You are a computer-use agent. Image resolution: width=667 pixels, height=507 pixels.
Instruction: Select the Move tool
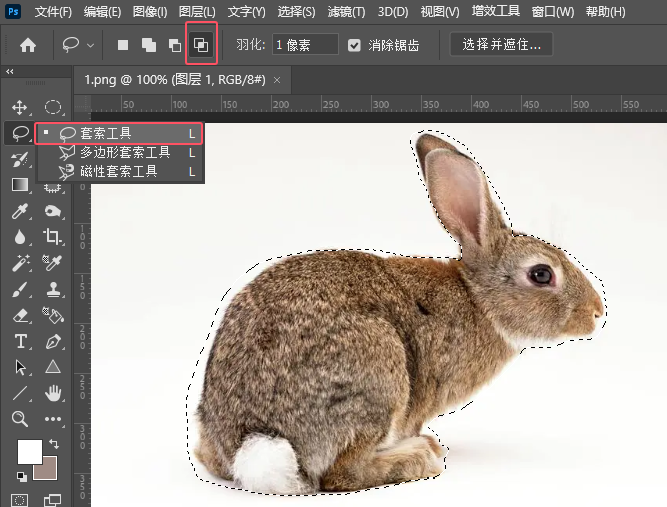tap(20, 107)
